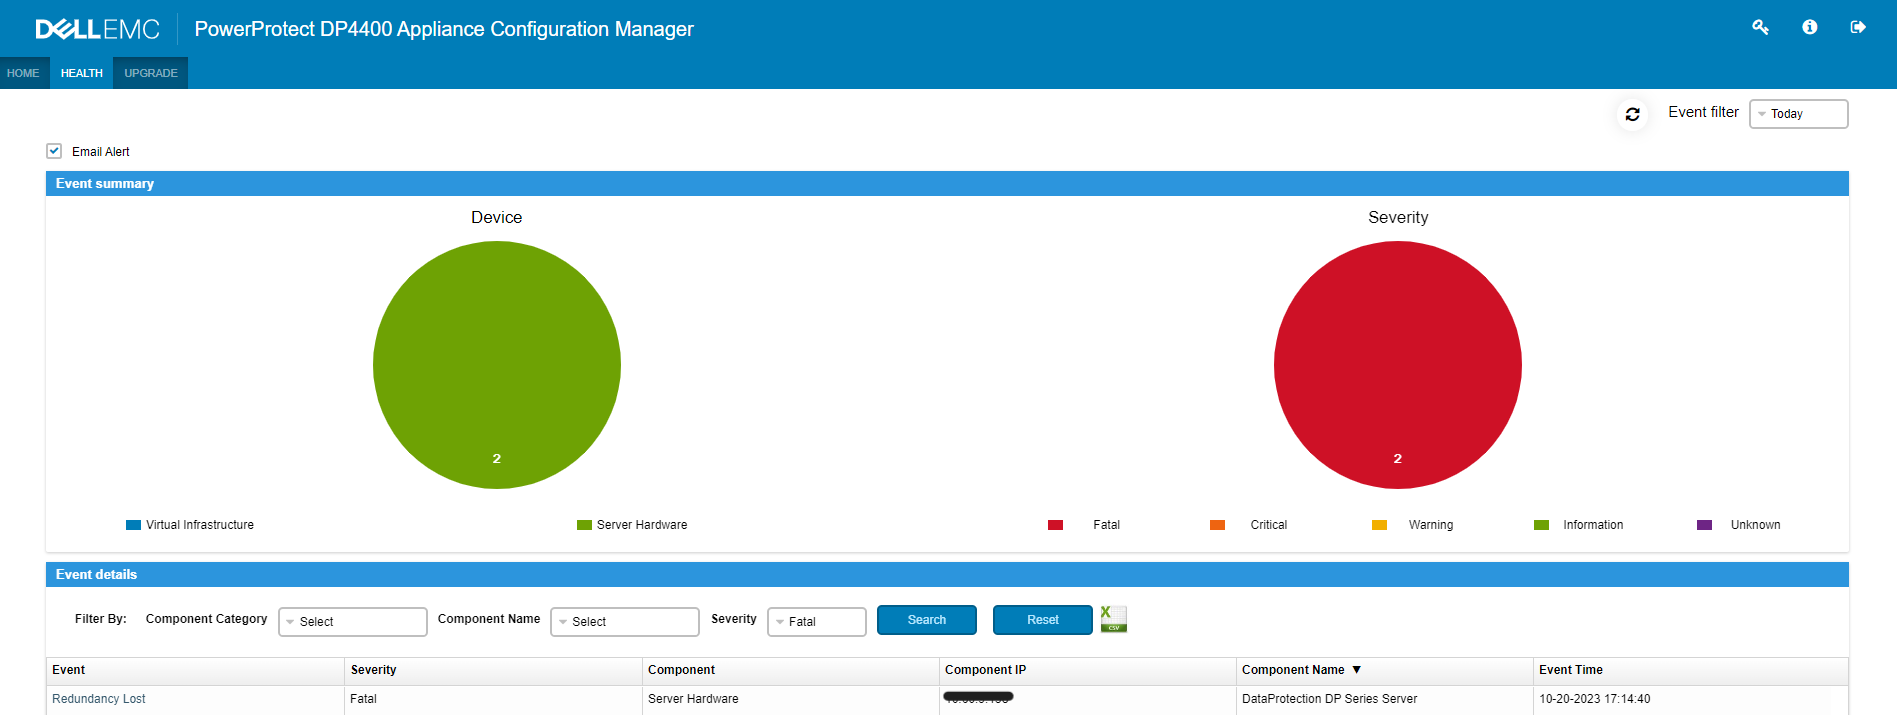Click the Reset button
1897x715 pixels.
pos(1043,620)
